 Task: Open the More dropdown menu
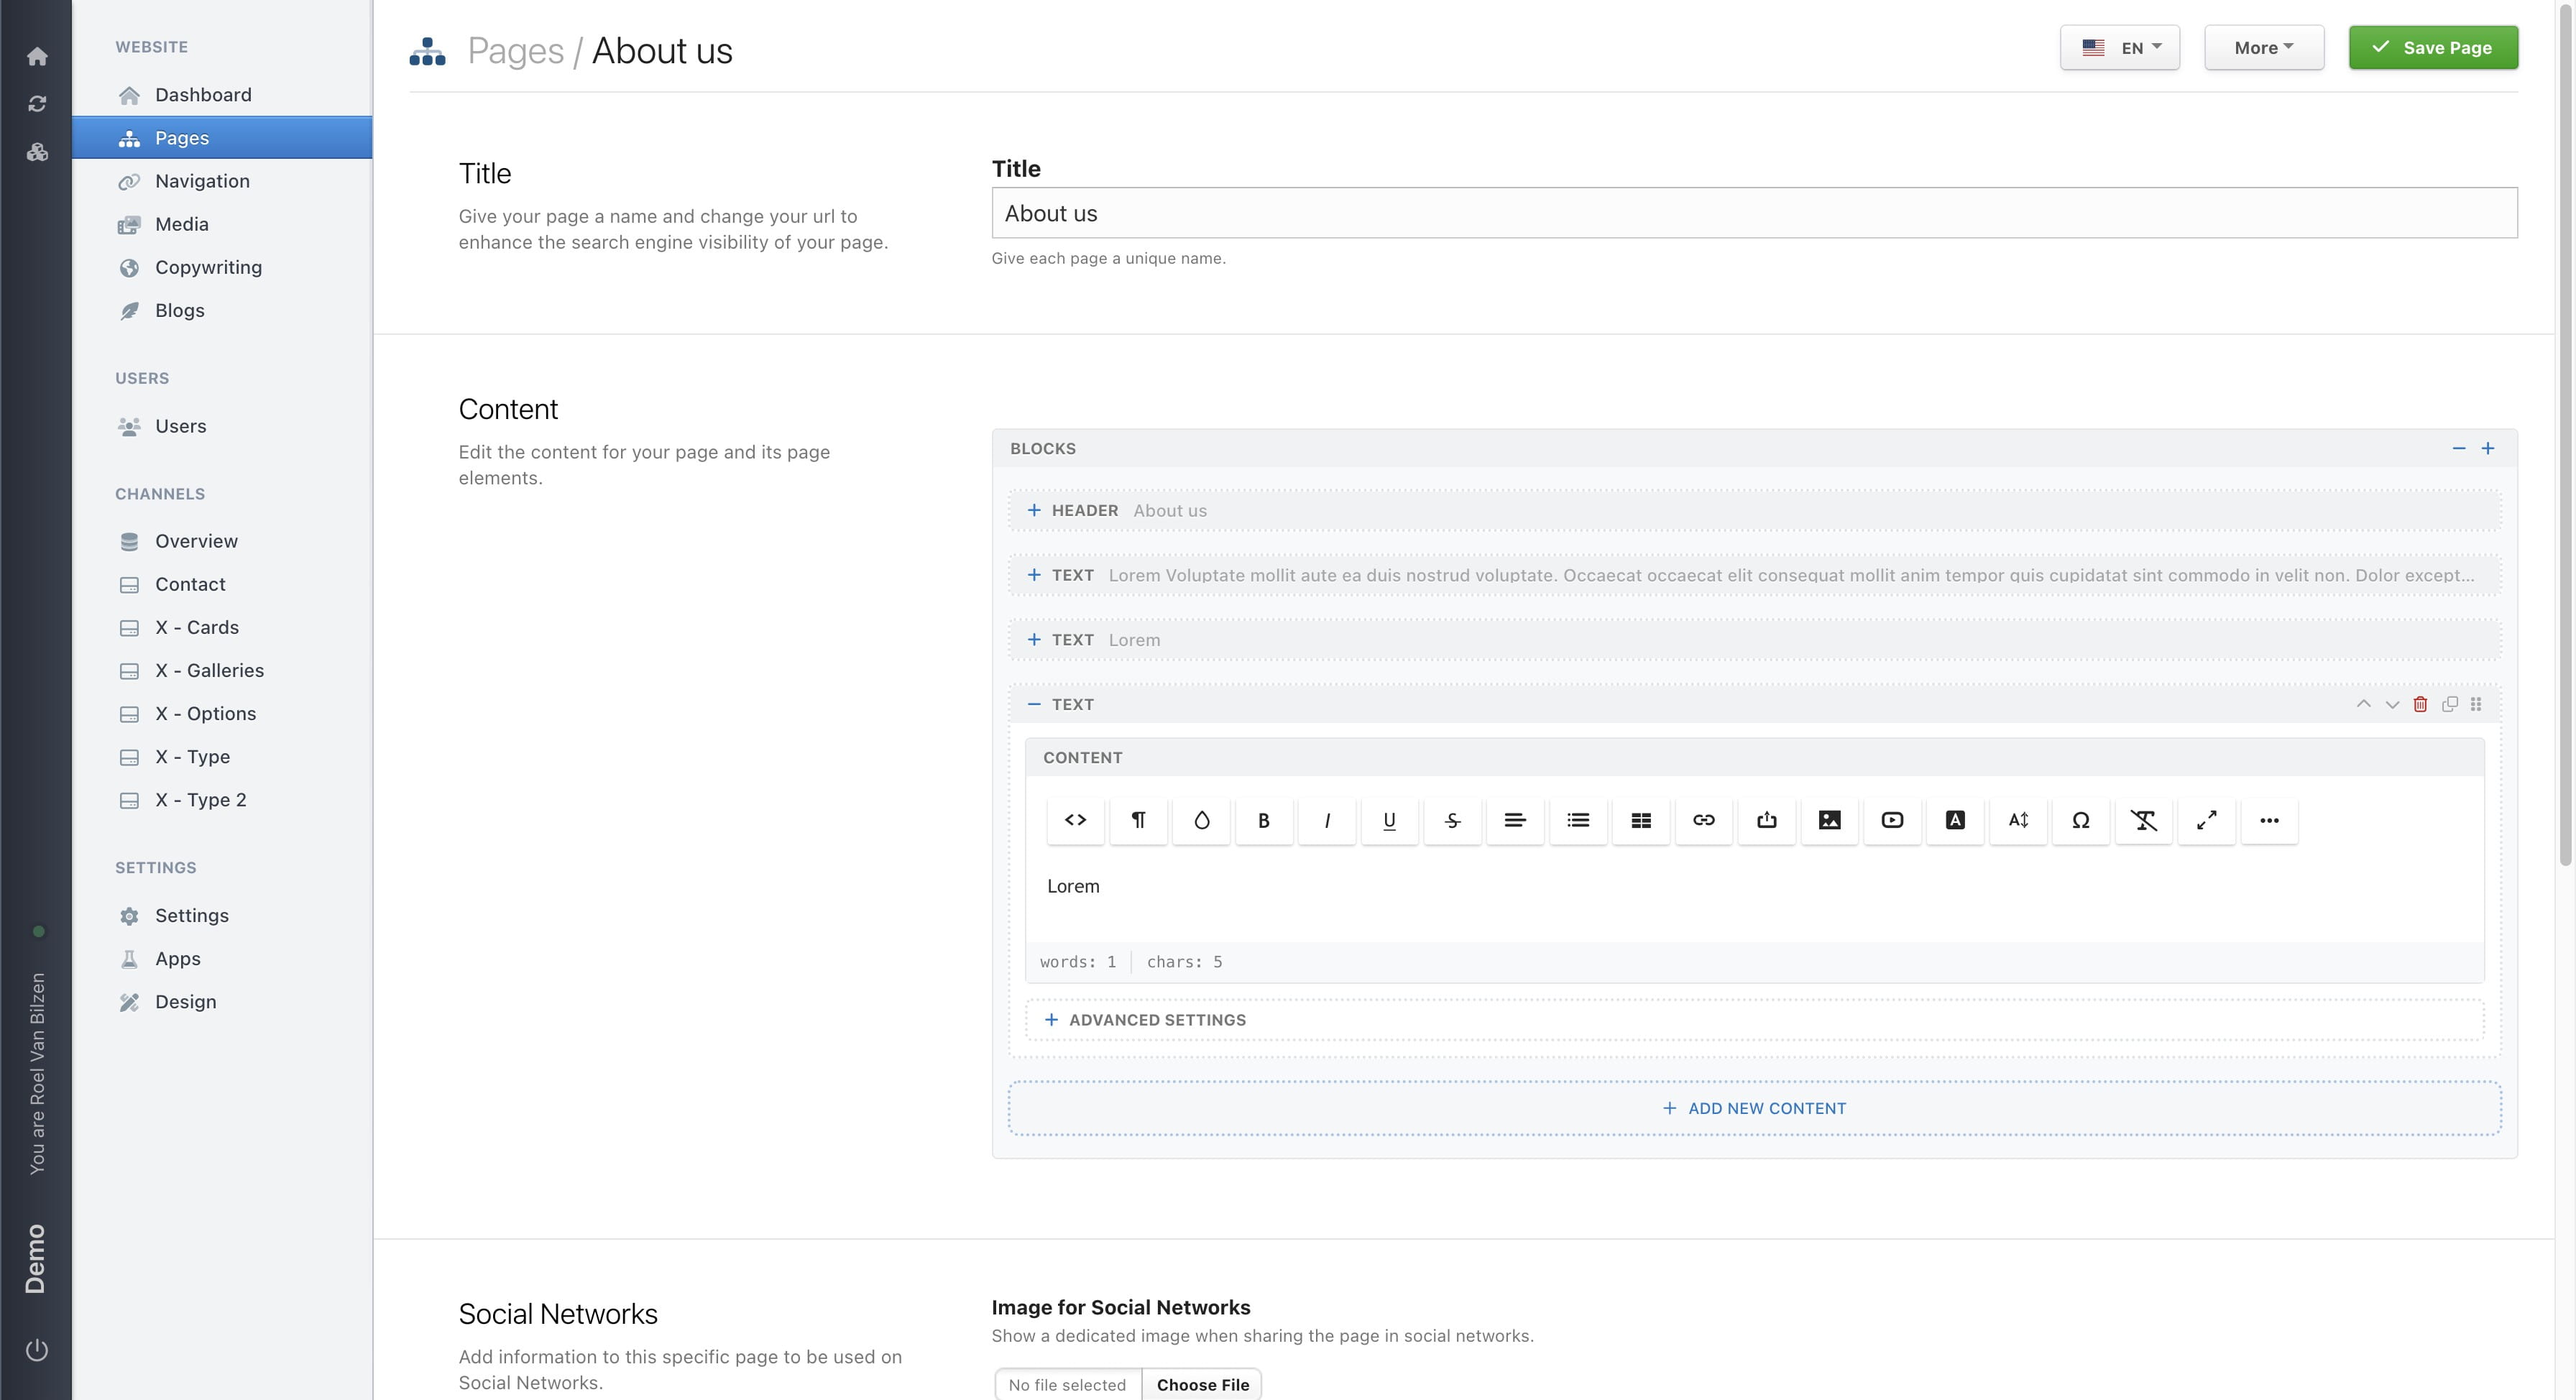click(2263, 48)
